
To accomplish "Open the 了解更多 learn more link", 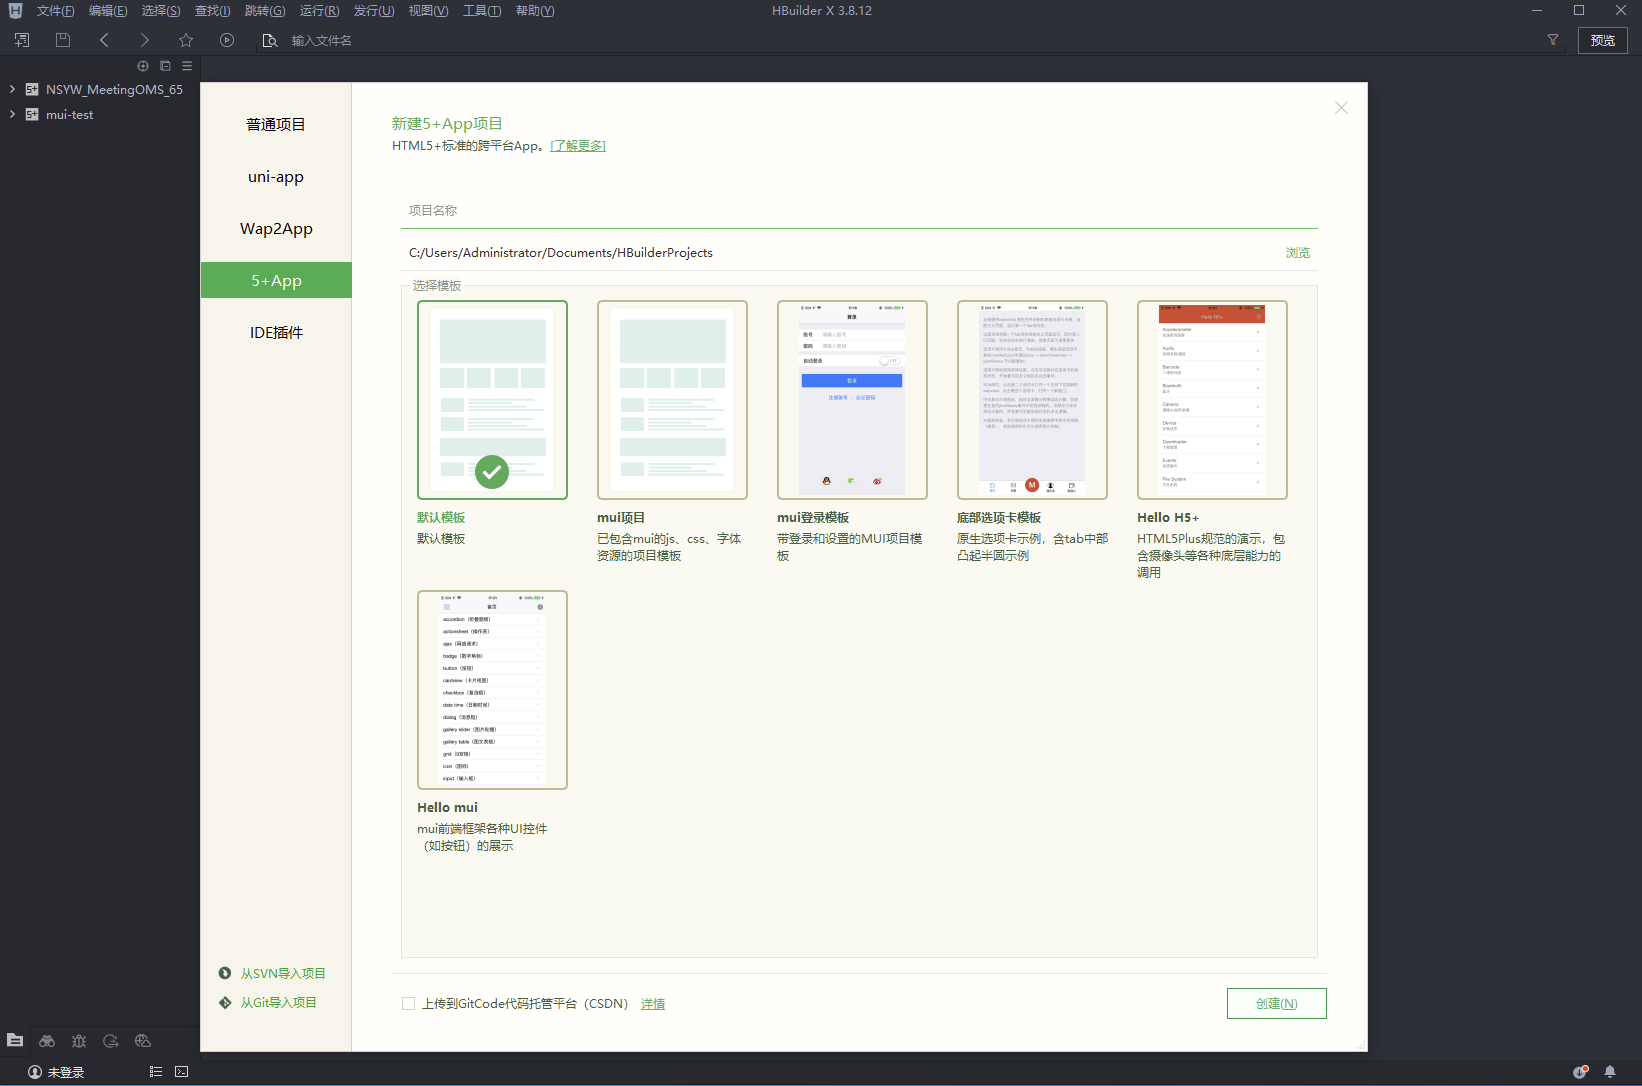I will (578, 146).
